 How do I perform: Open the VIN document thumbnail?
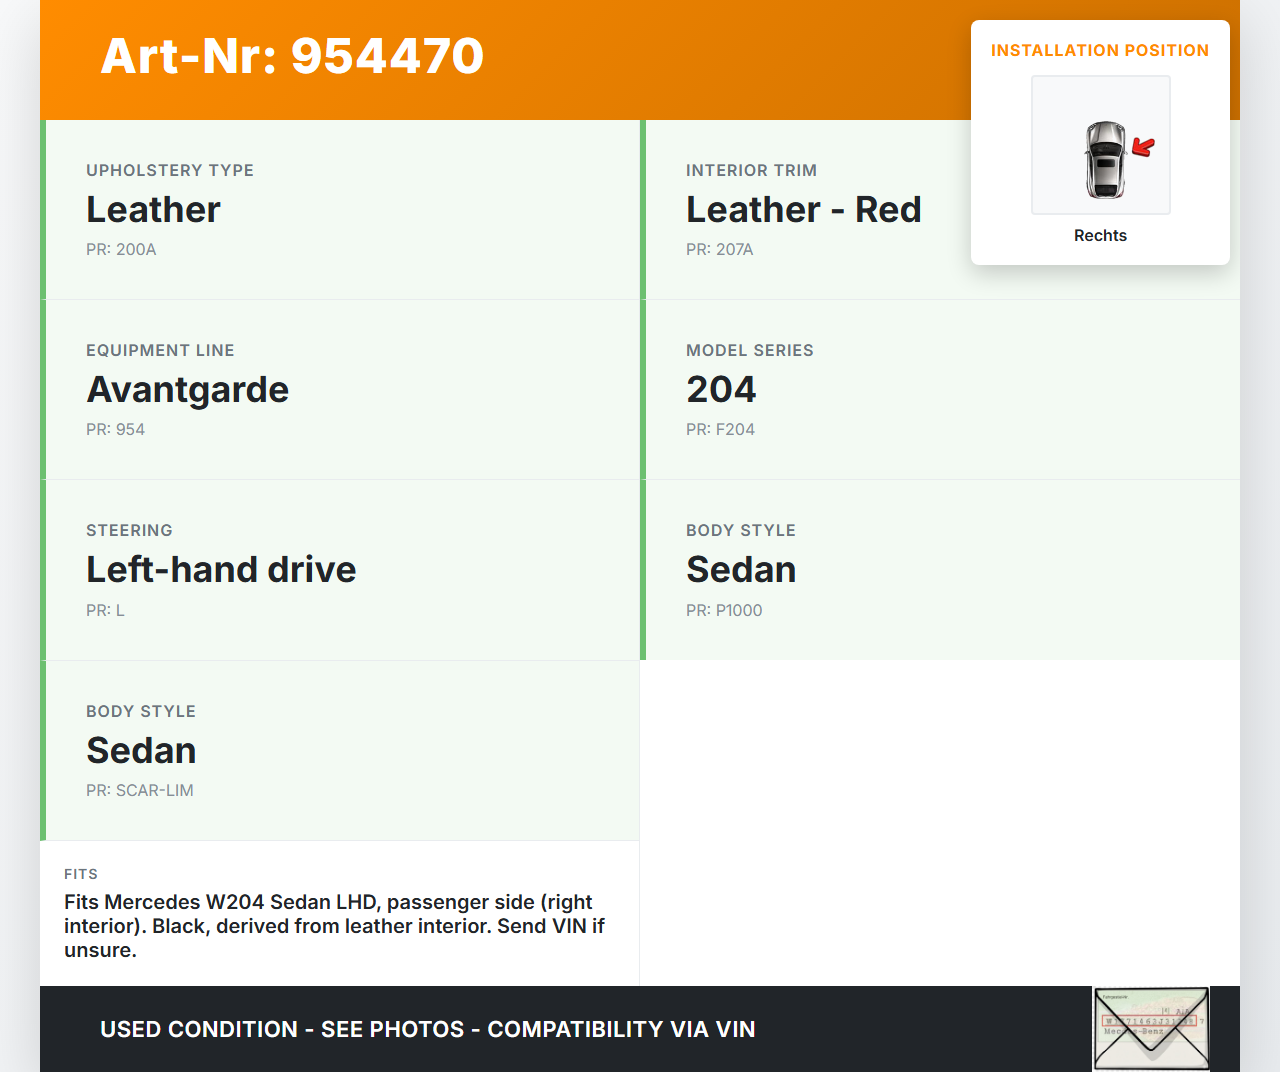(1151, 1029)
